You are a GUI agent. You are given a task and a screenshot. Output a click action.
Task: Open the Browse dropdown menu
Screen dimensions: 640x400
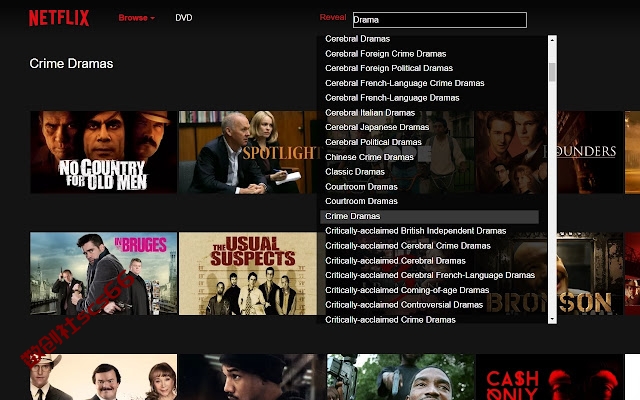[136, 18]
